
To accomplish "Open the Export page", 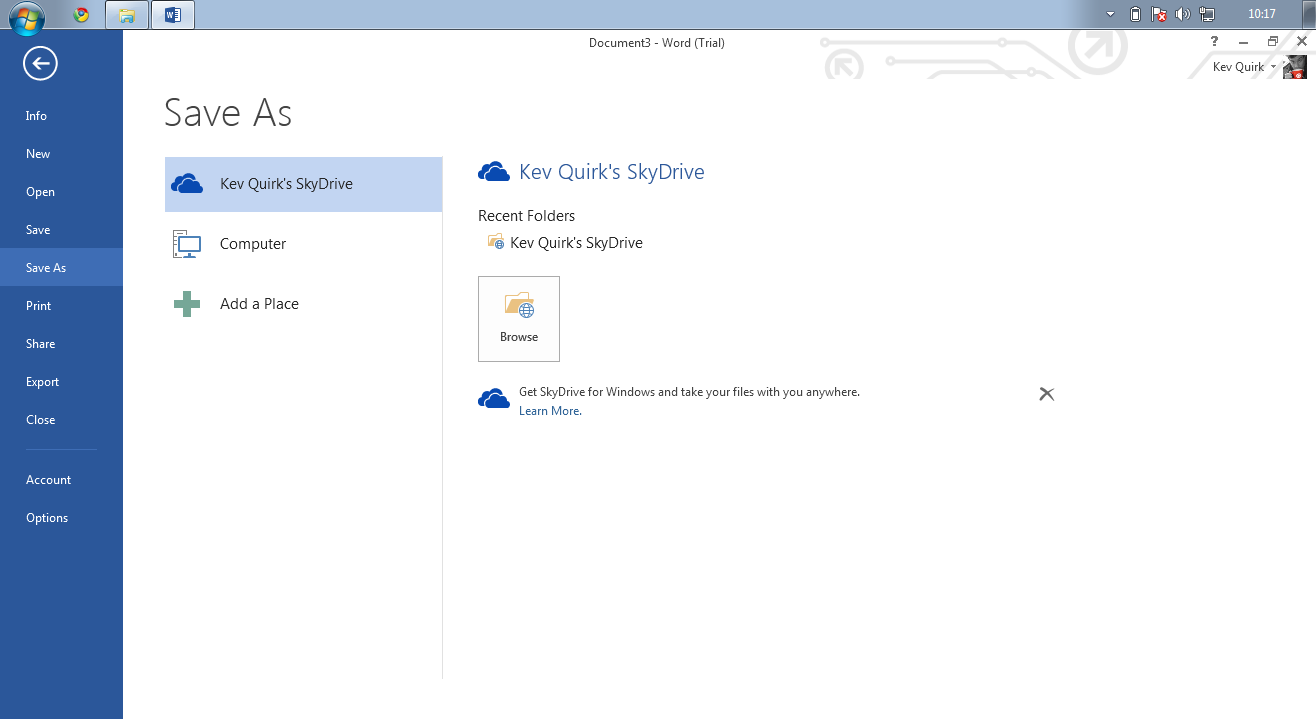I will click(x=42, y=382).
